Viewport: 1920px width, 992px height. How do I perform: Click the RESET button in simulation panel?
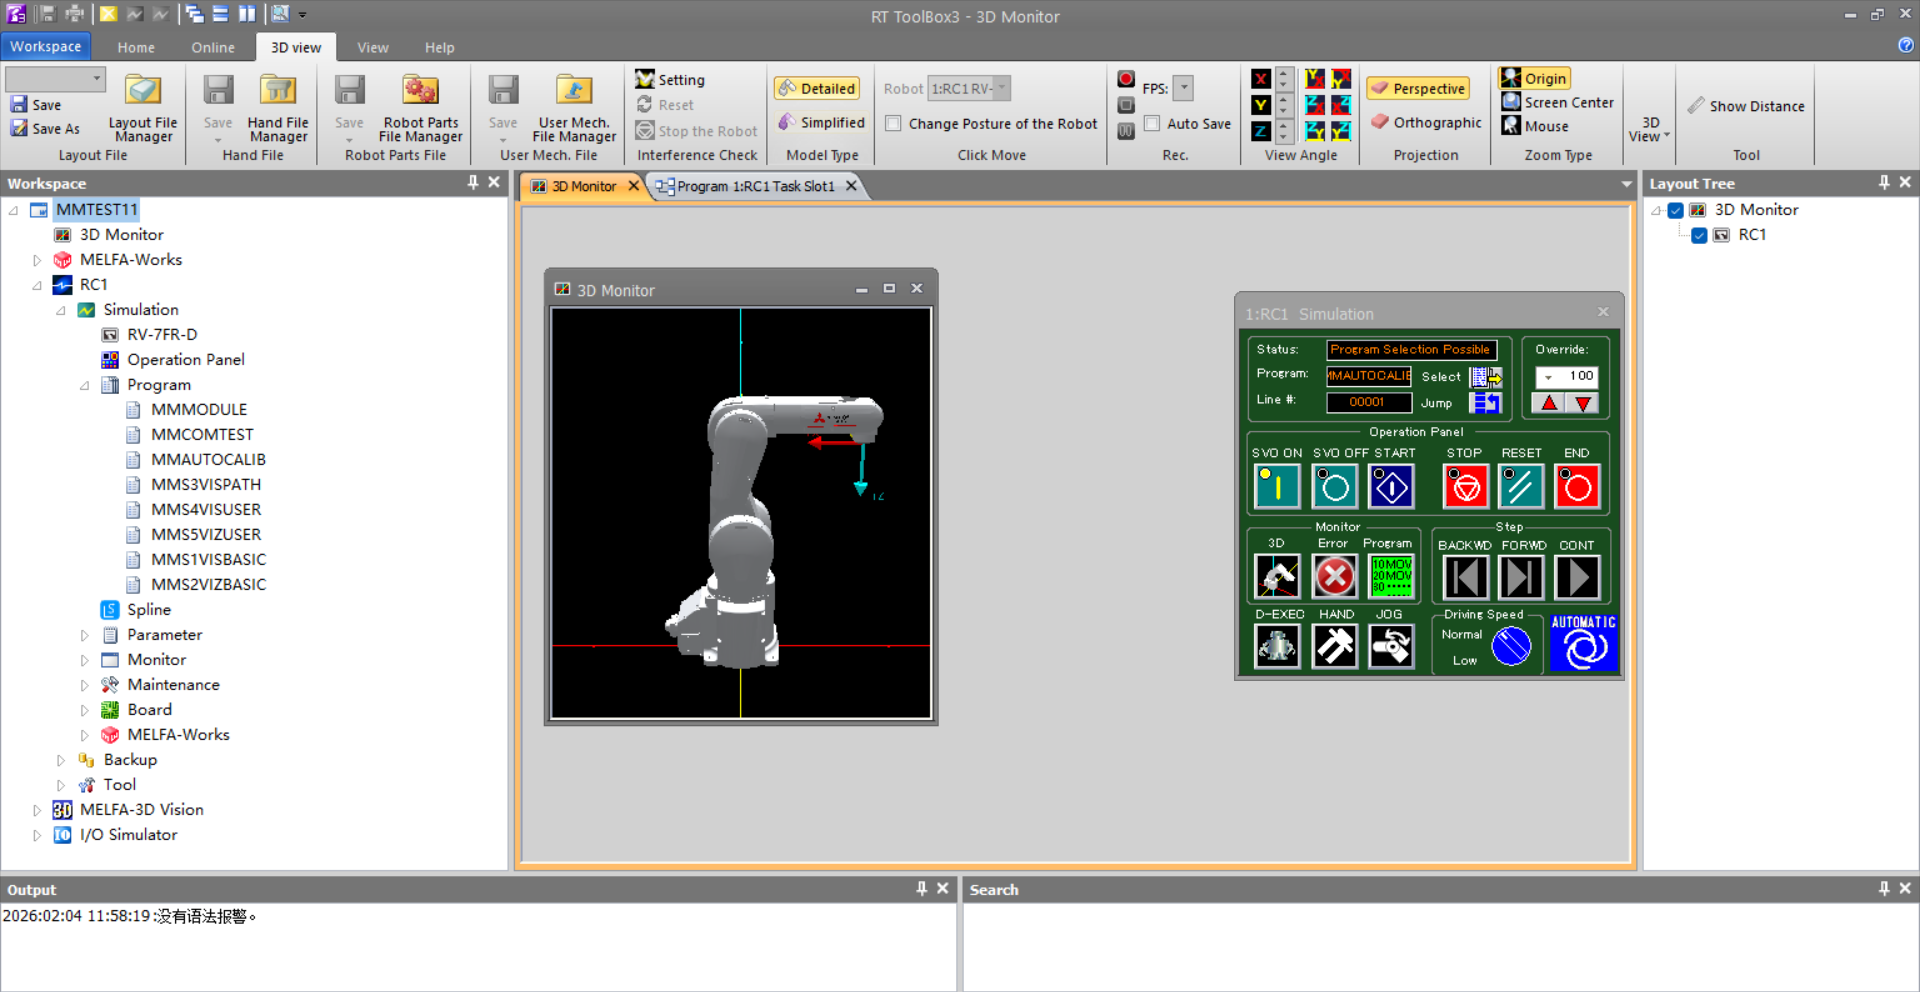pos(1521,487)
